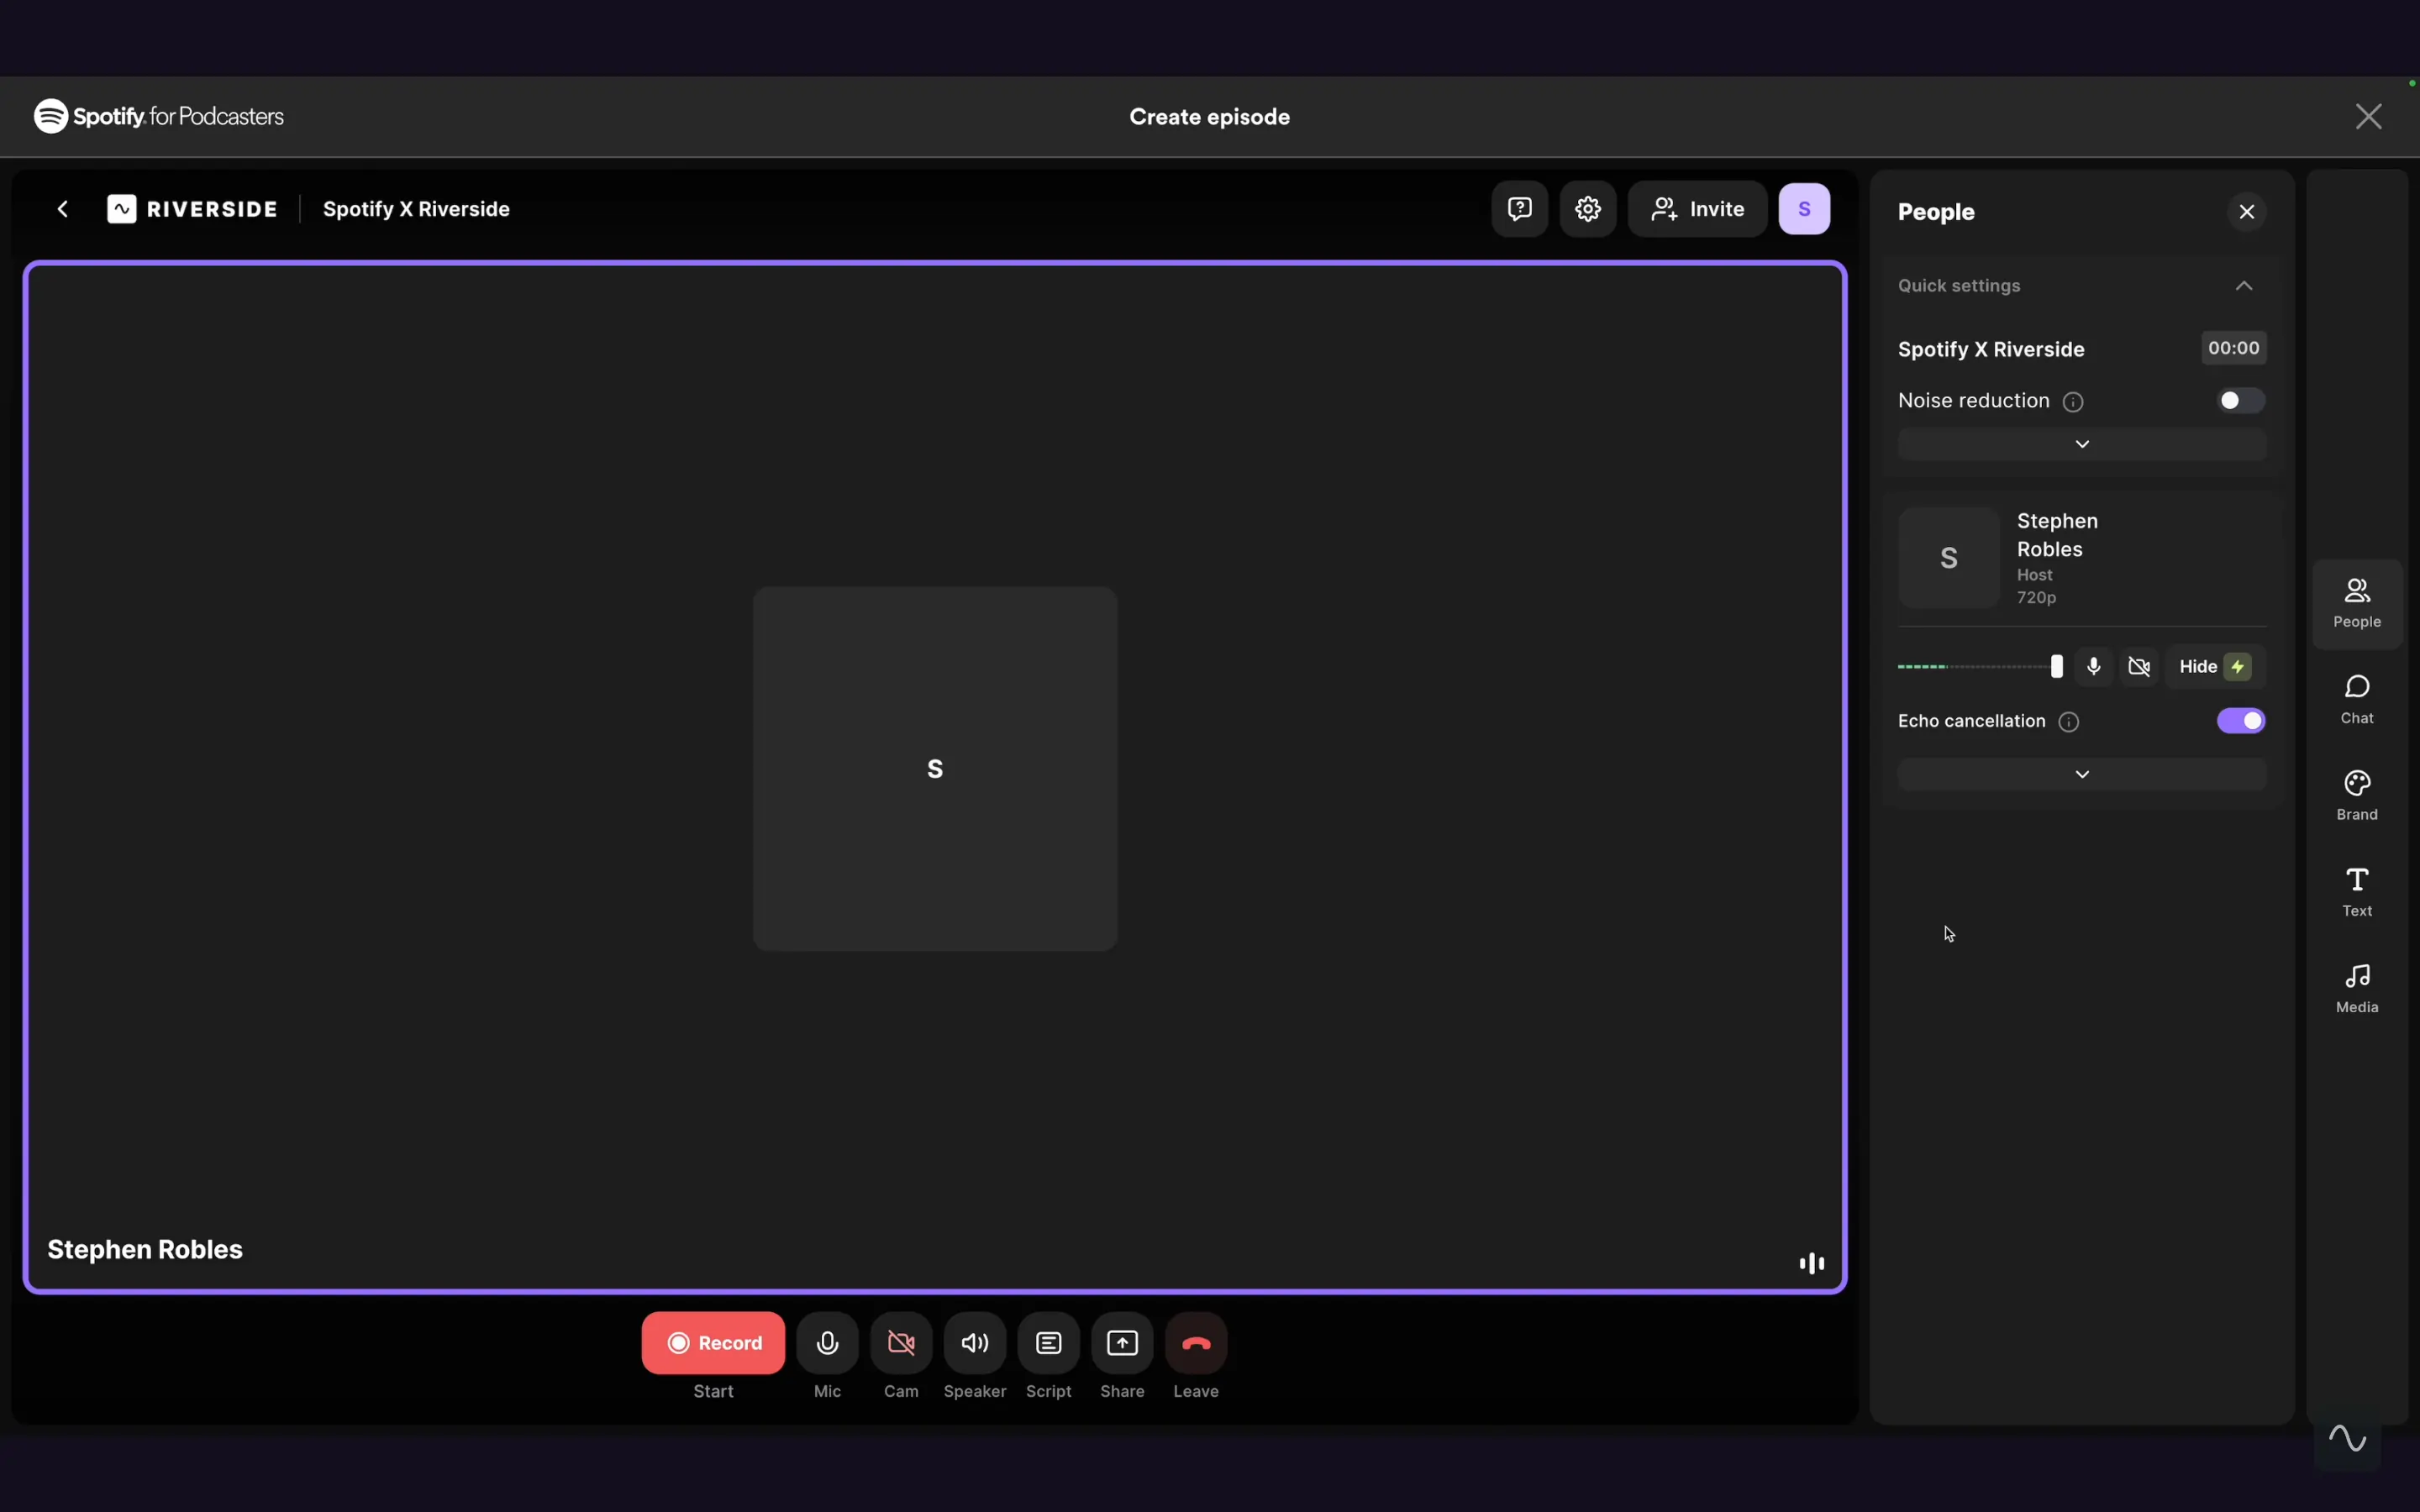Click the center S avatar tile in video
Image resolution: width=2420 pixels, height=1512 pixels.
(x=935, y=768)
